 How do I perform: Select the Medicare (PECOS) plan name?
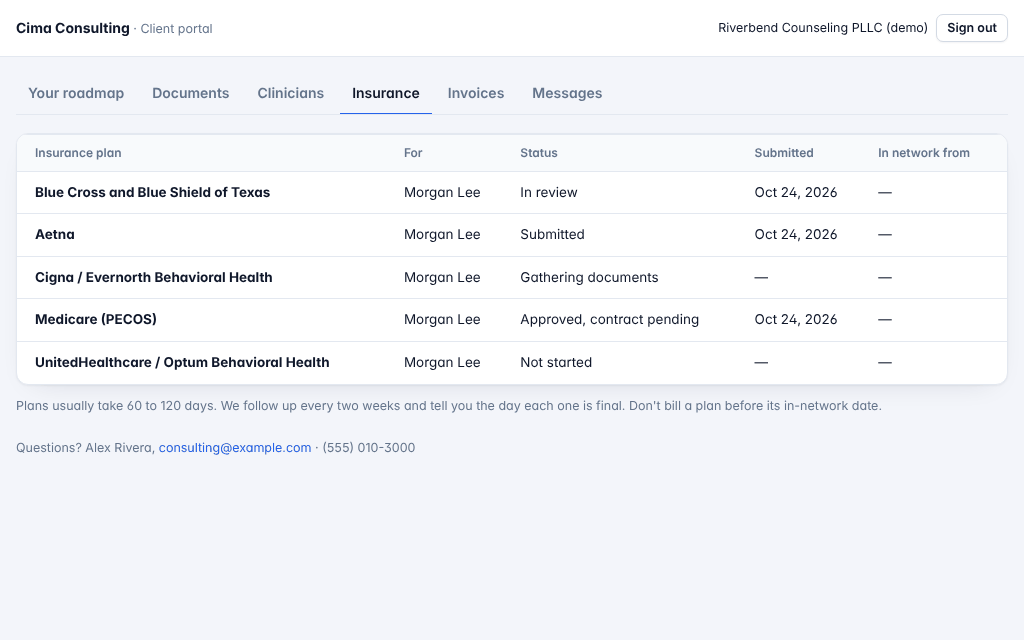click(96, 319)
